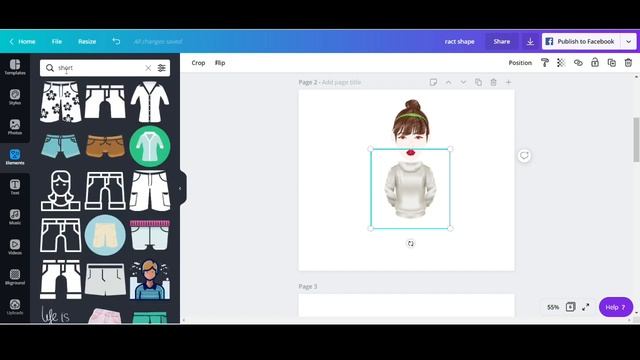Toggle the Lock icon
Viewport: 640px width, 360px height.
pyautogui.click(x=595, y=62)
